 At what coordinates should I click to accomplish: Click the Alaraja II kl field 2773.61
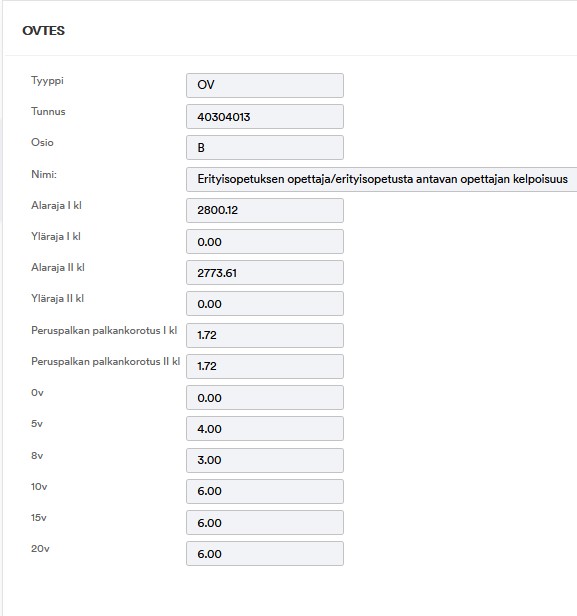tap(265, 272)
